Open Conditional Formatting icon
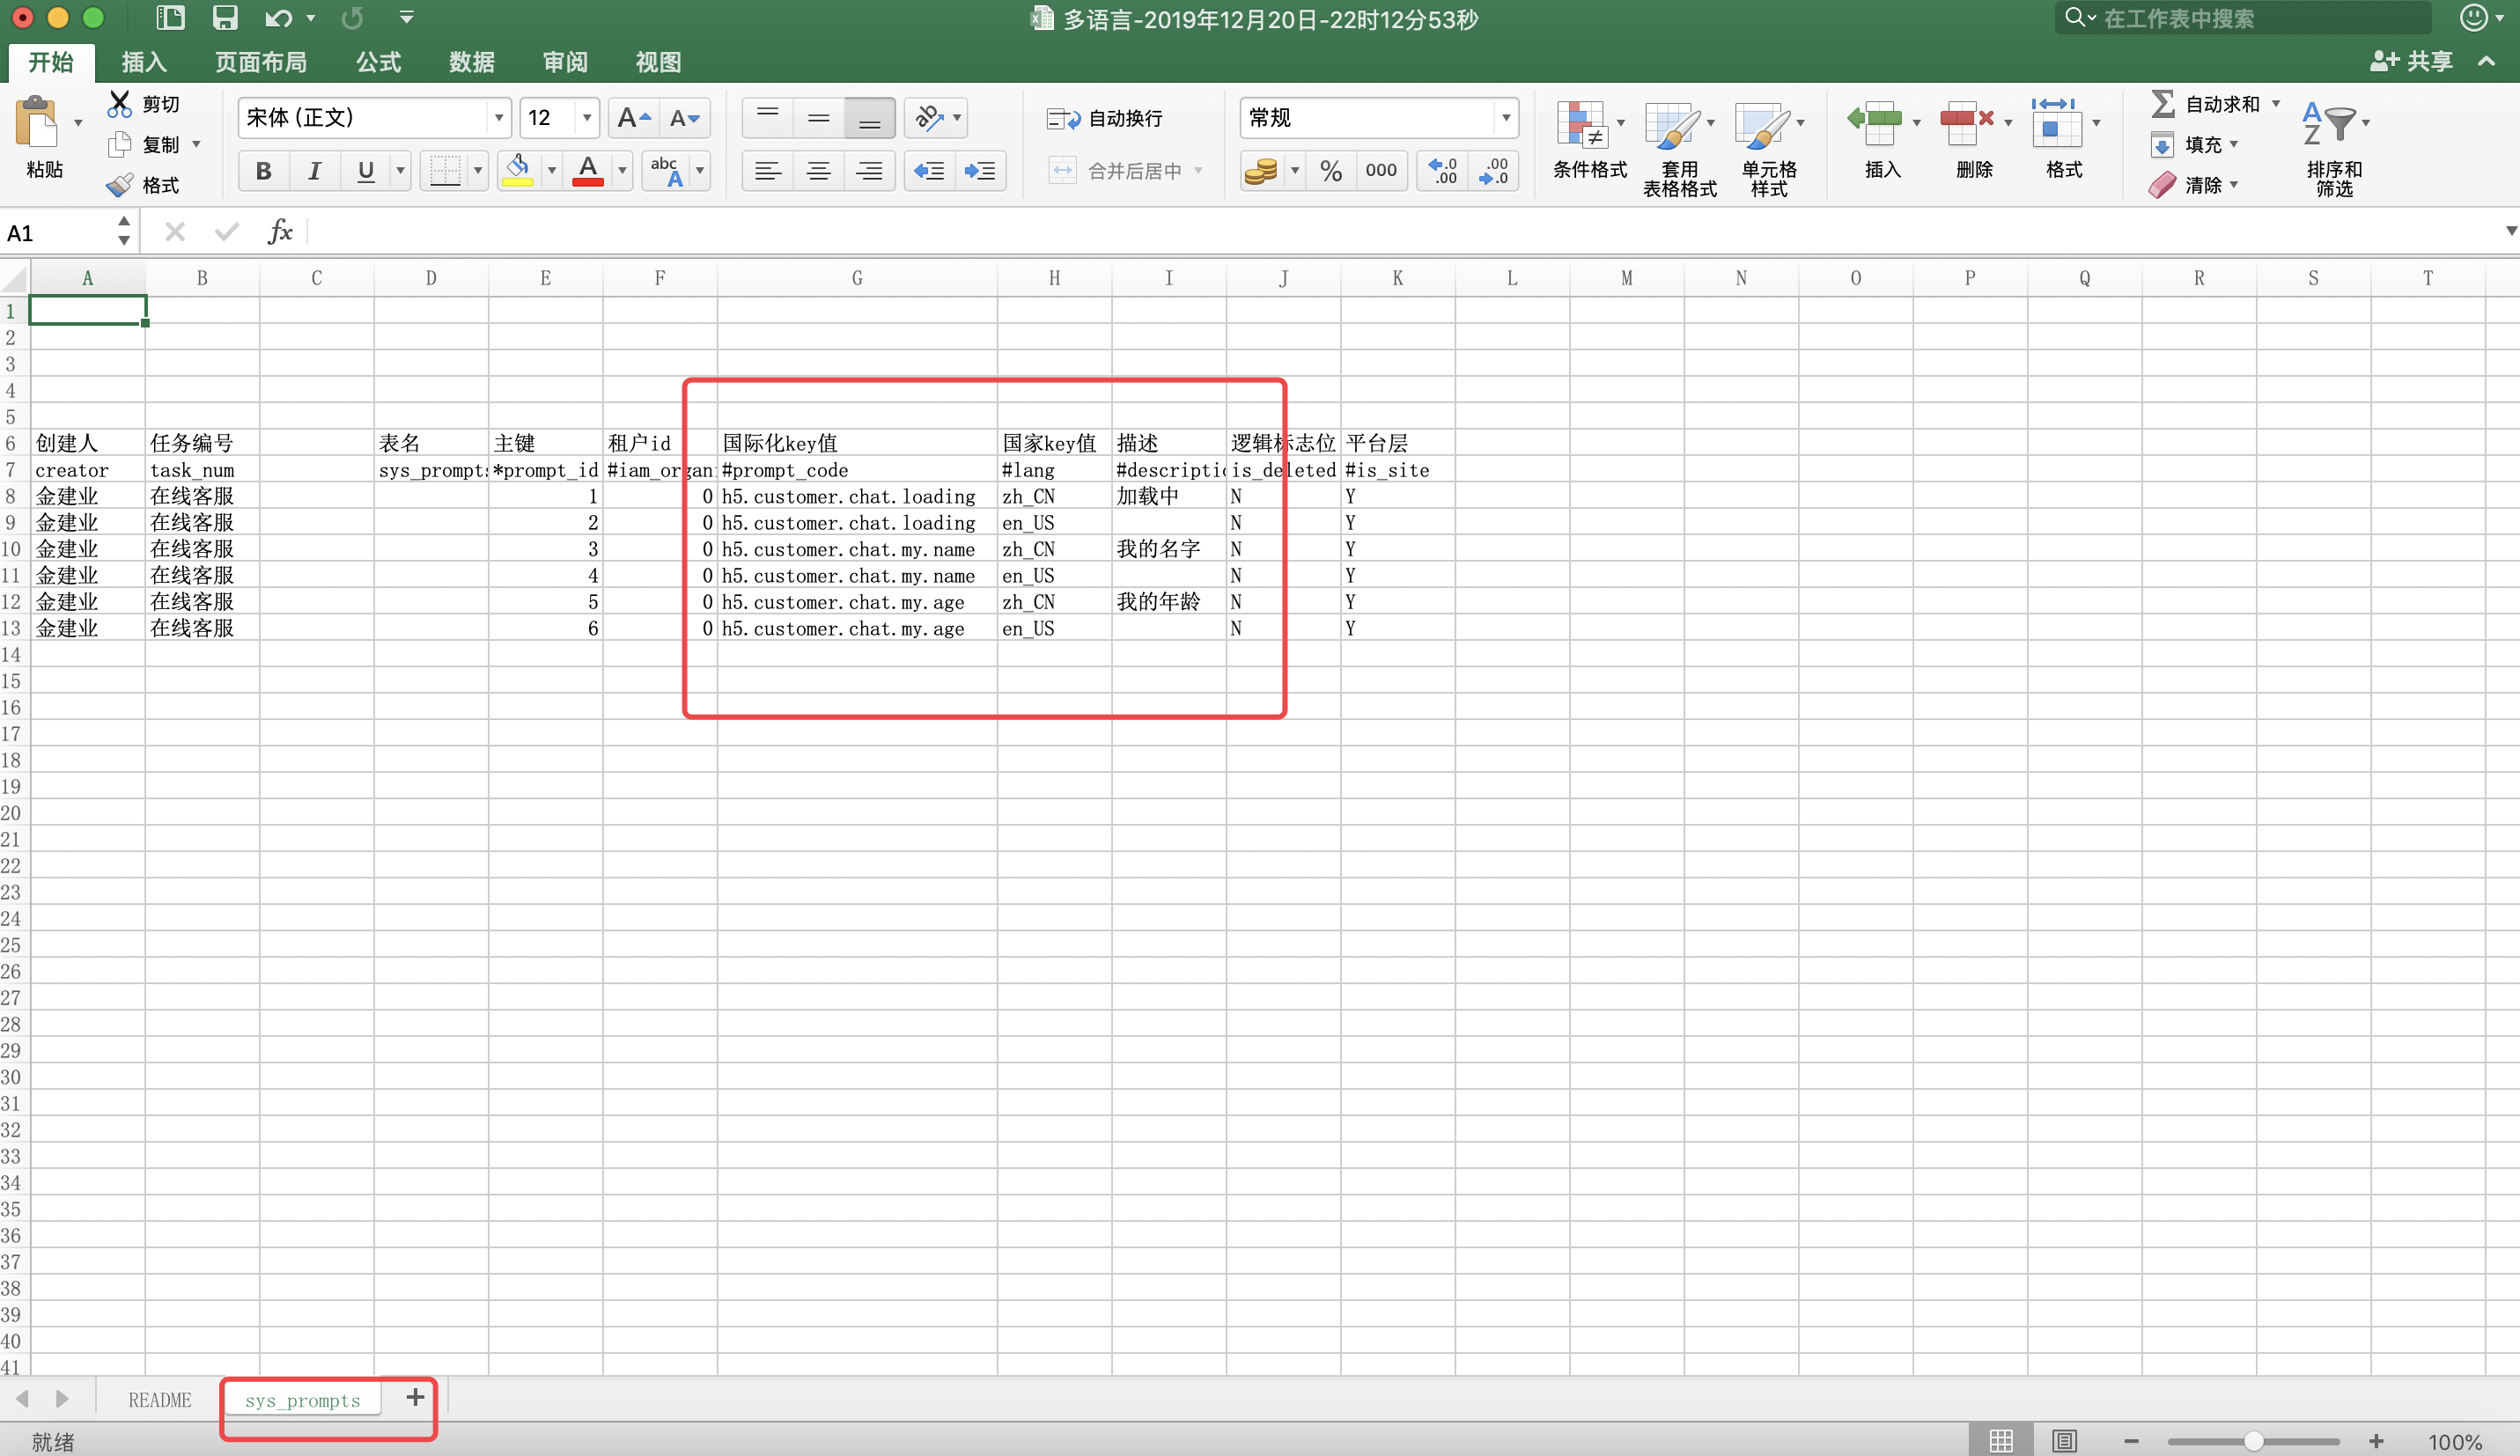The image size is (2520, 1456). 1582,125
